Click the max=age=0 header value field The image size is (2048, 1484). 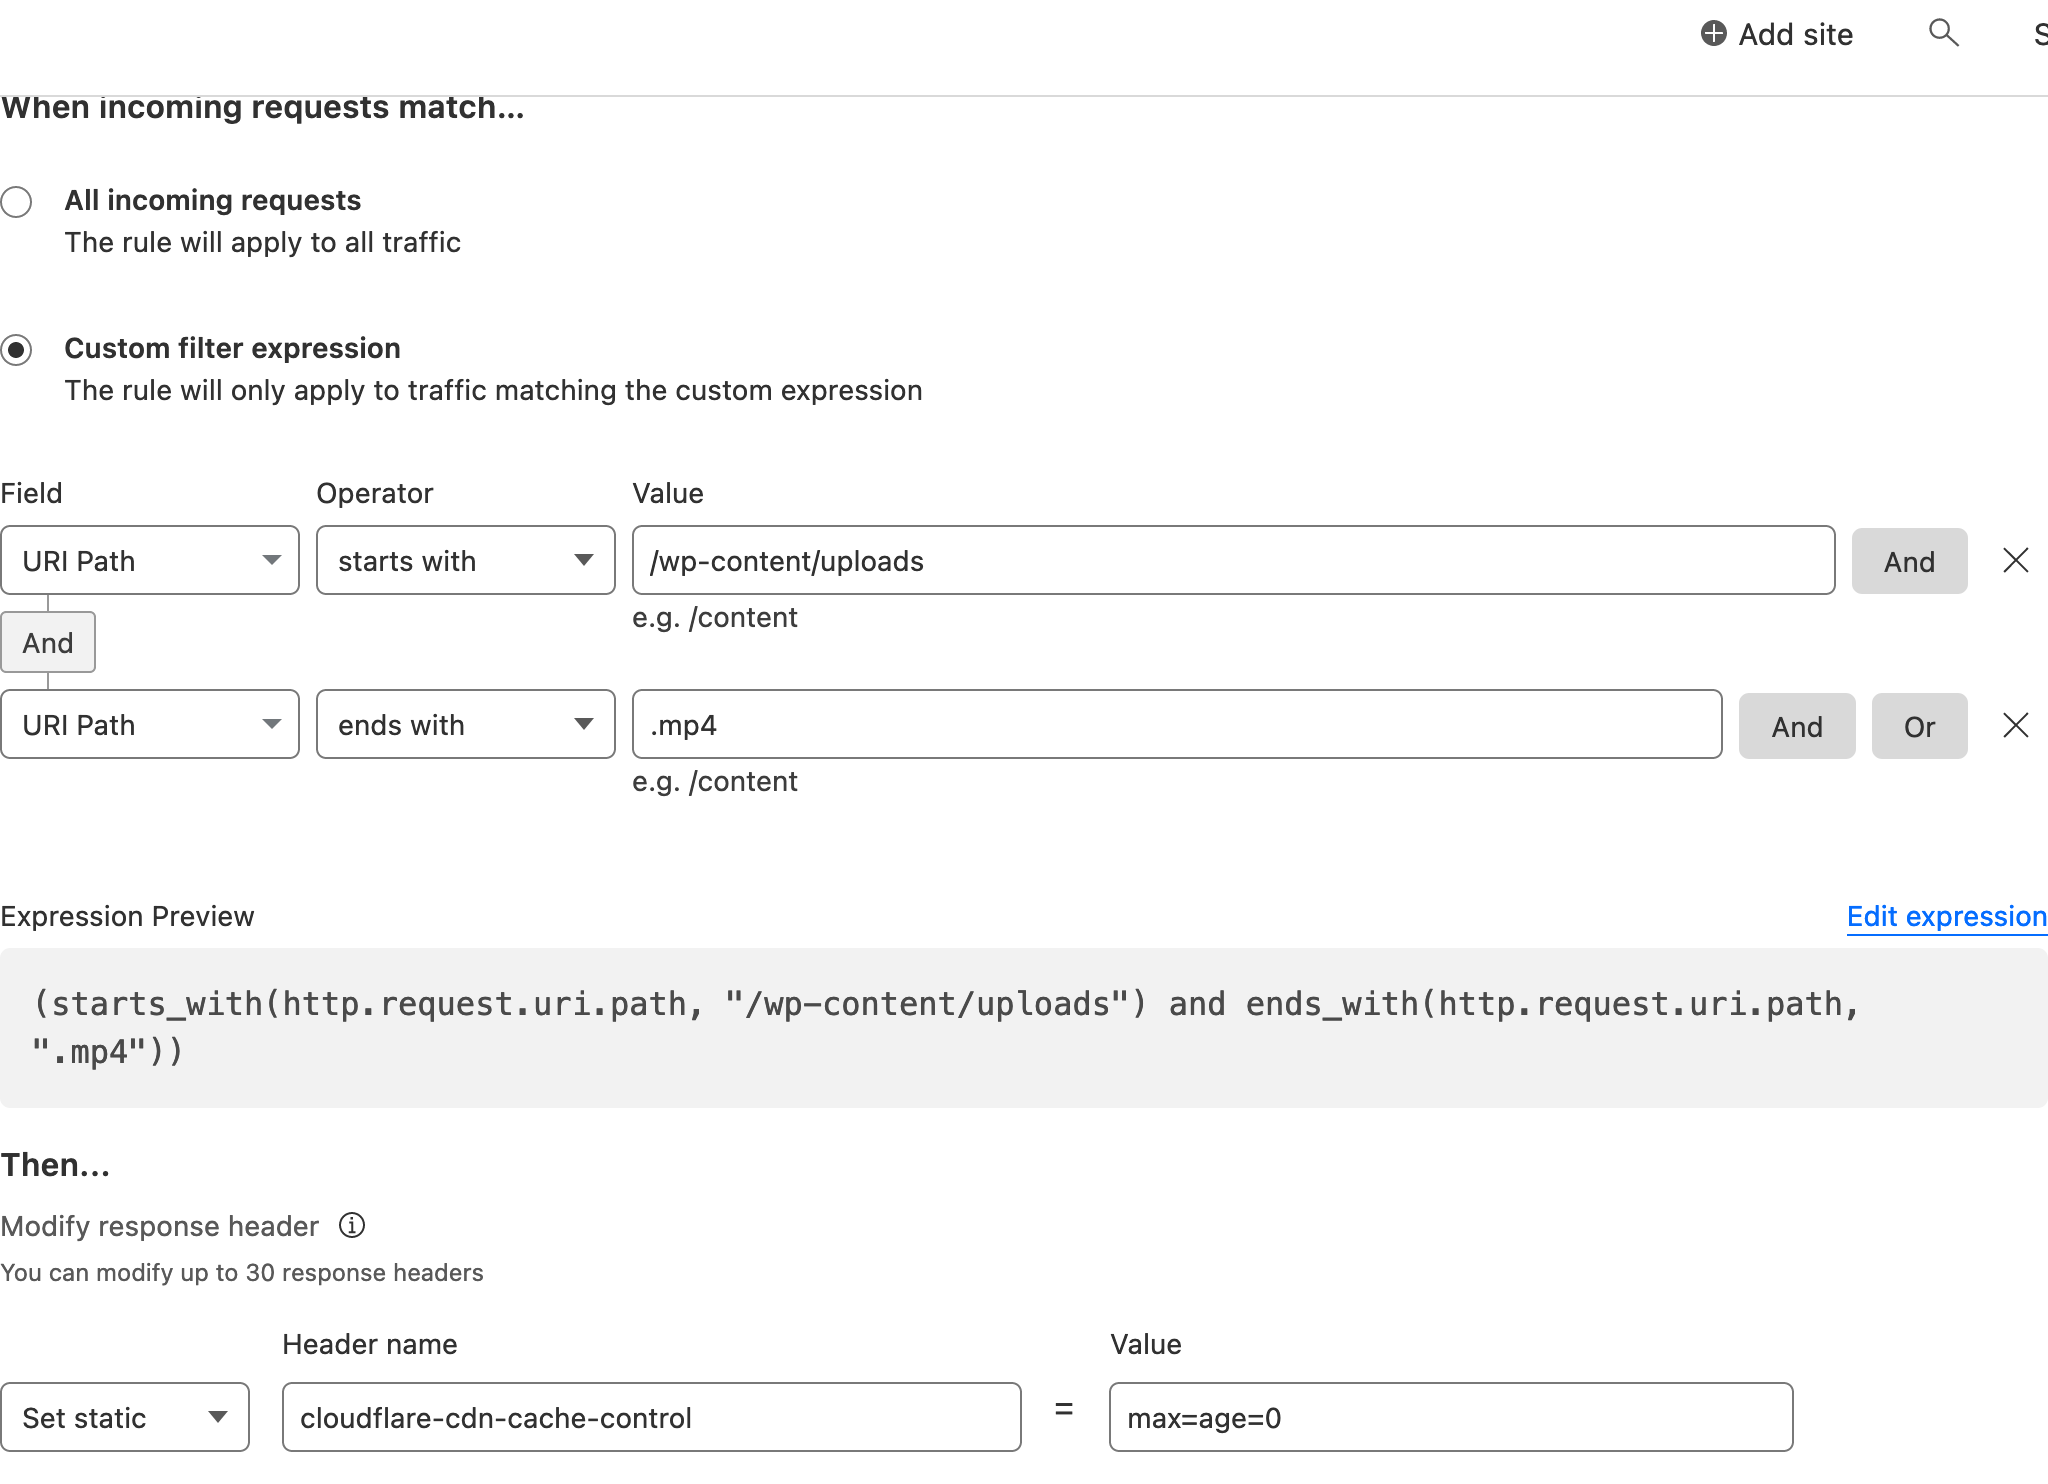(1451, 1417)
